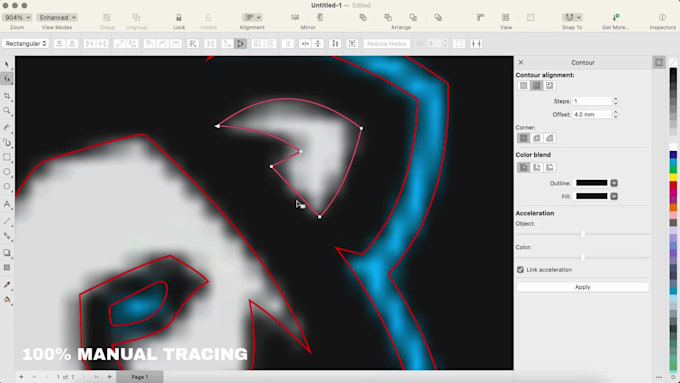
Task: Select the third Color blend option
Action: click(x=549, y=167)
